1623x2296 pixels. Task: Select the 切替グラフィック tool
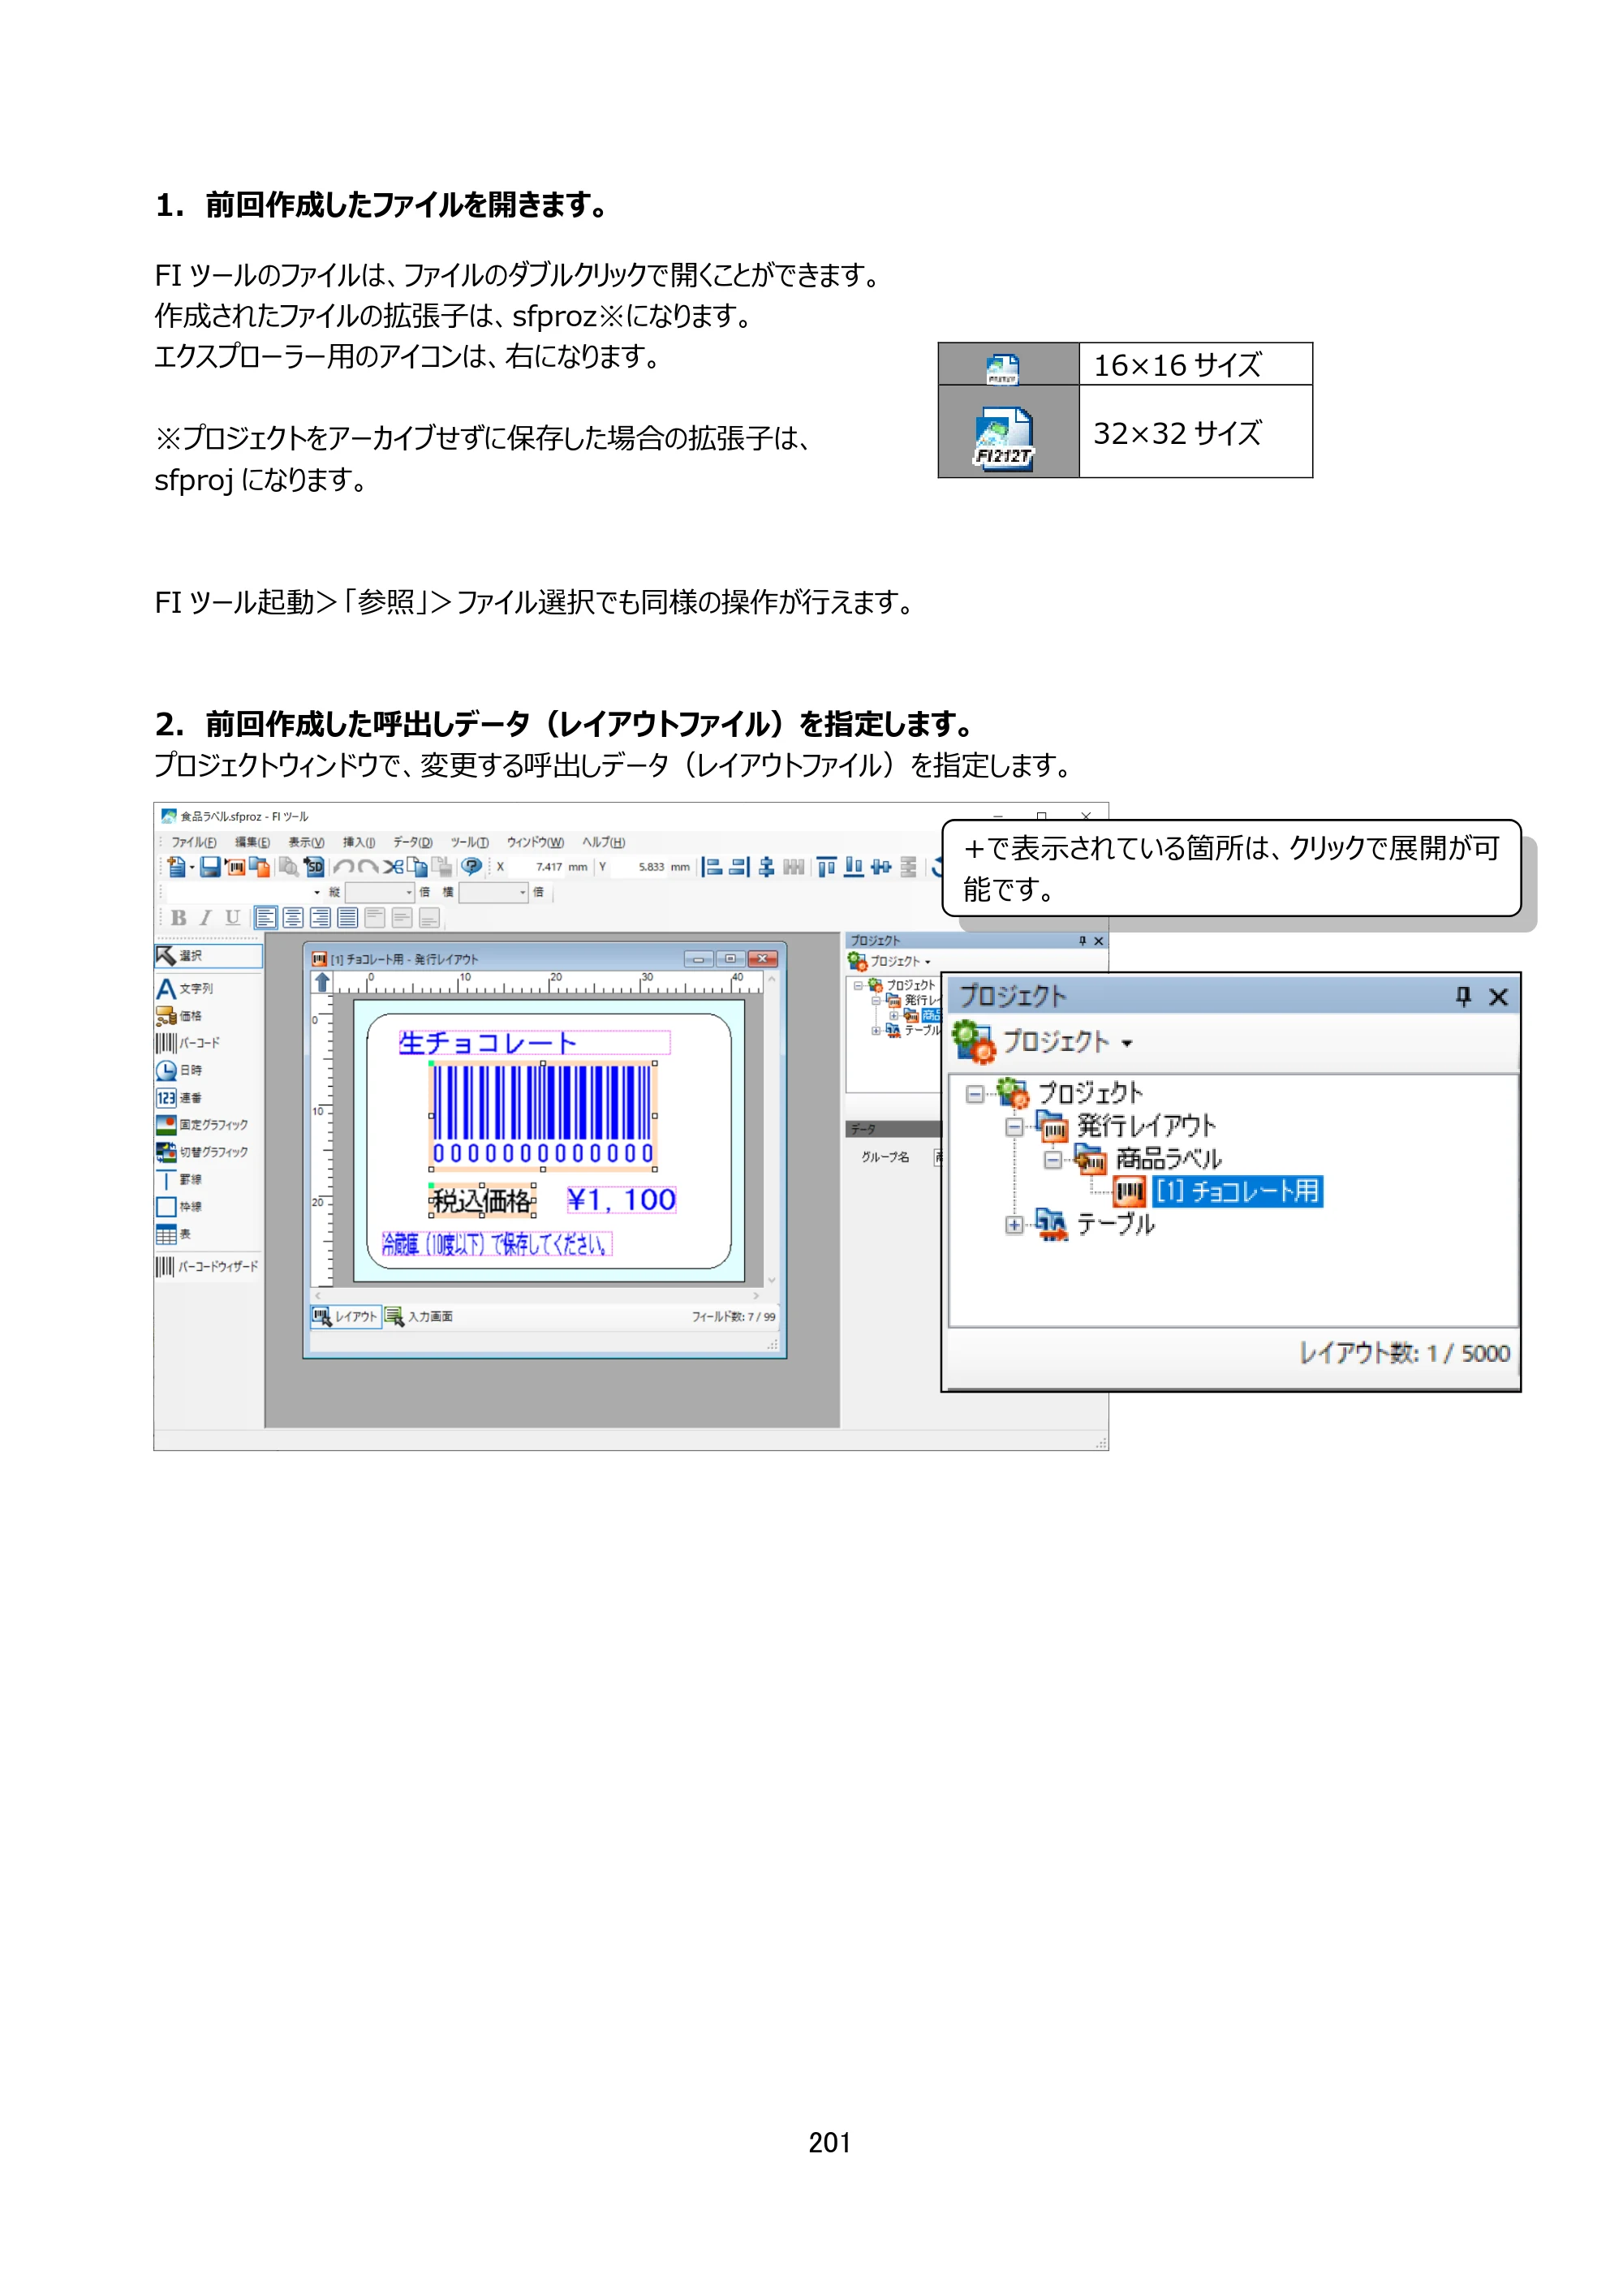pyautogui.click(x=202, y=1152)
